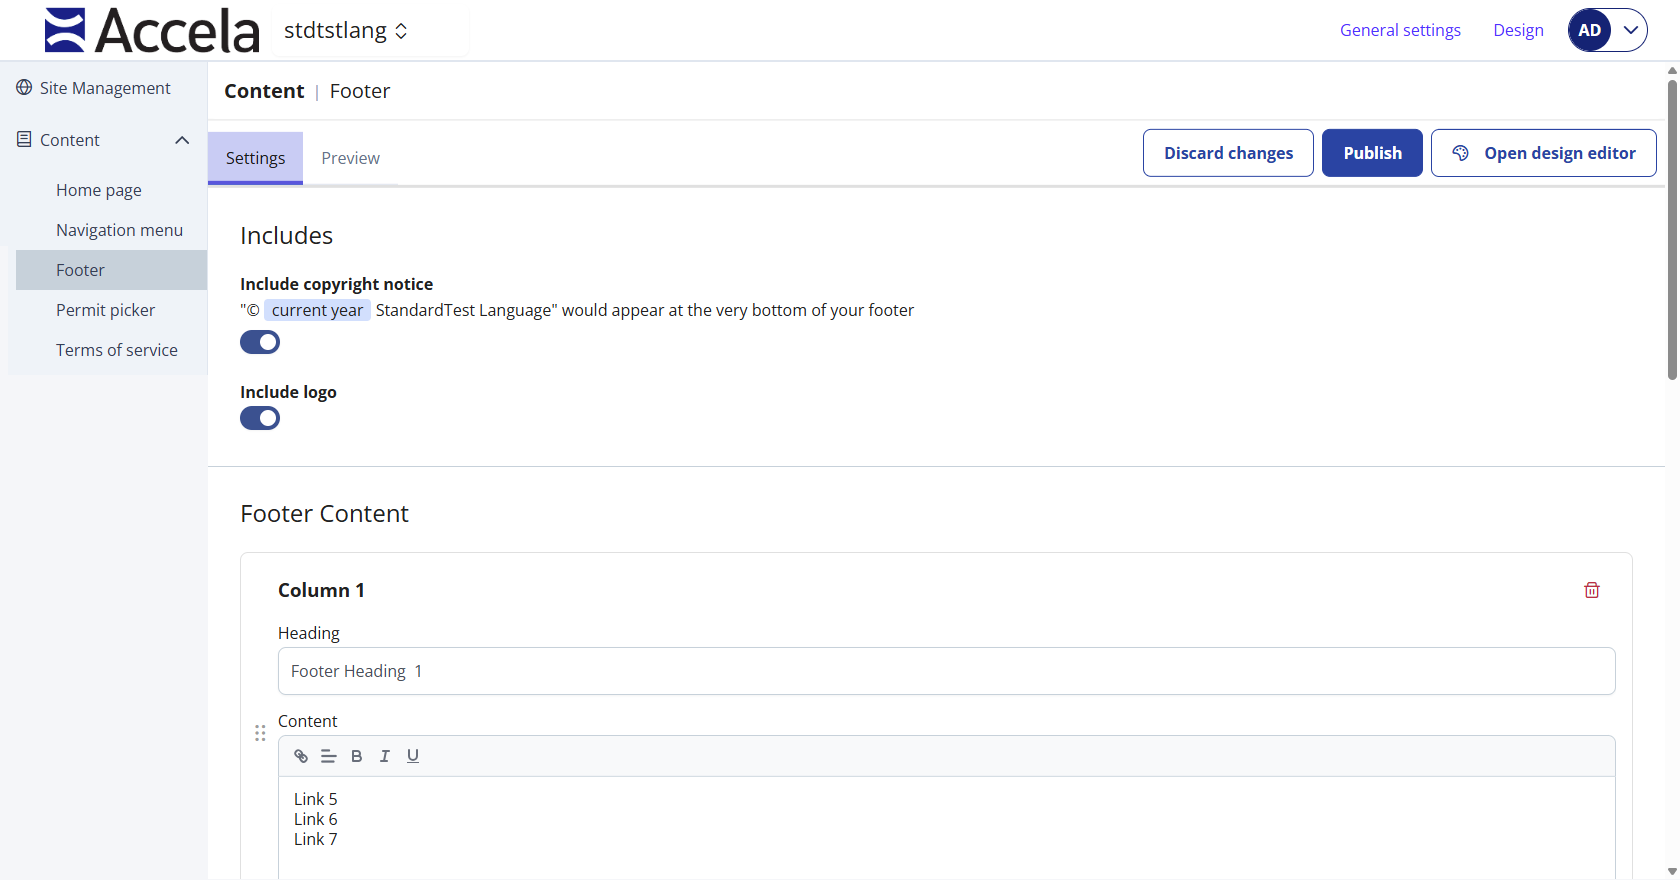Expand the AD user account menu
This screenshot has height=880, width=1680.
tap(1607, 30)
